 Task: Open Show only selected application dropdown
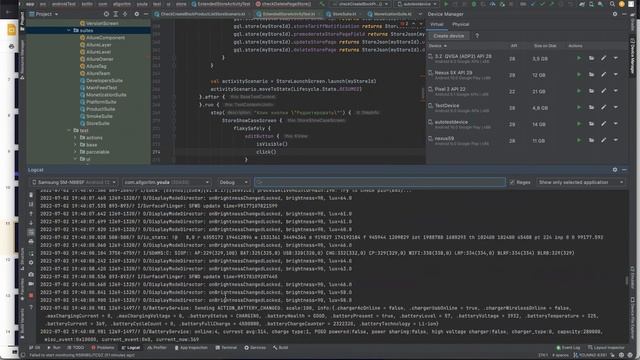(x=581, y=182)
